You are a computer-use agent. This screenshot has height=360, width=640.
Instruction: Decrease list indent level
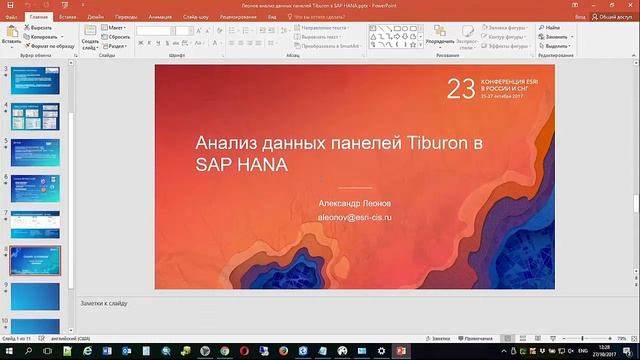click(x=262, y=31)
